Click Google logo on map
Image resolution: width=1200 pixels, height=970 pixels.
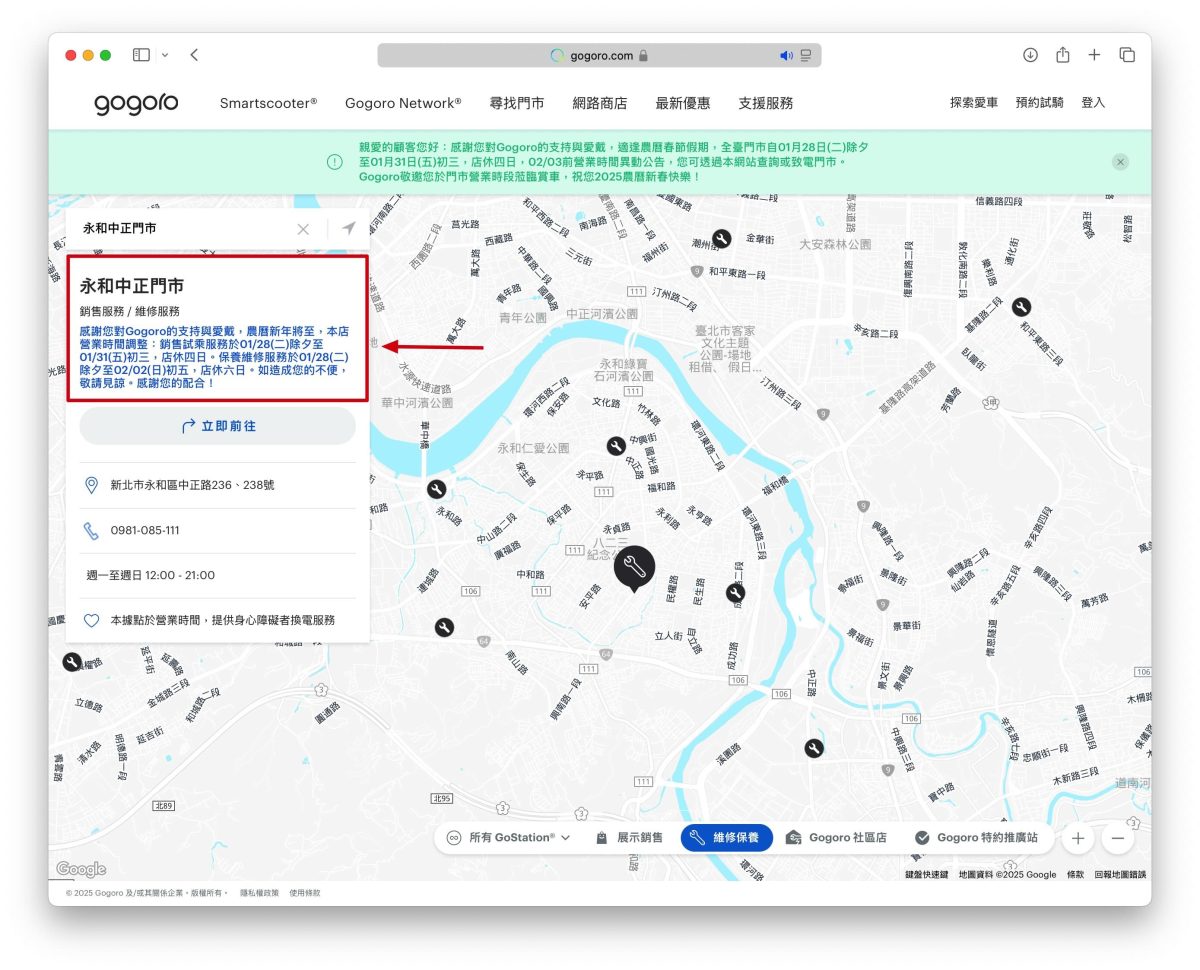(x=81, y=870)
